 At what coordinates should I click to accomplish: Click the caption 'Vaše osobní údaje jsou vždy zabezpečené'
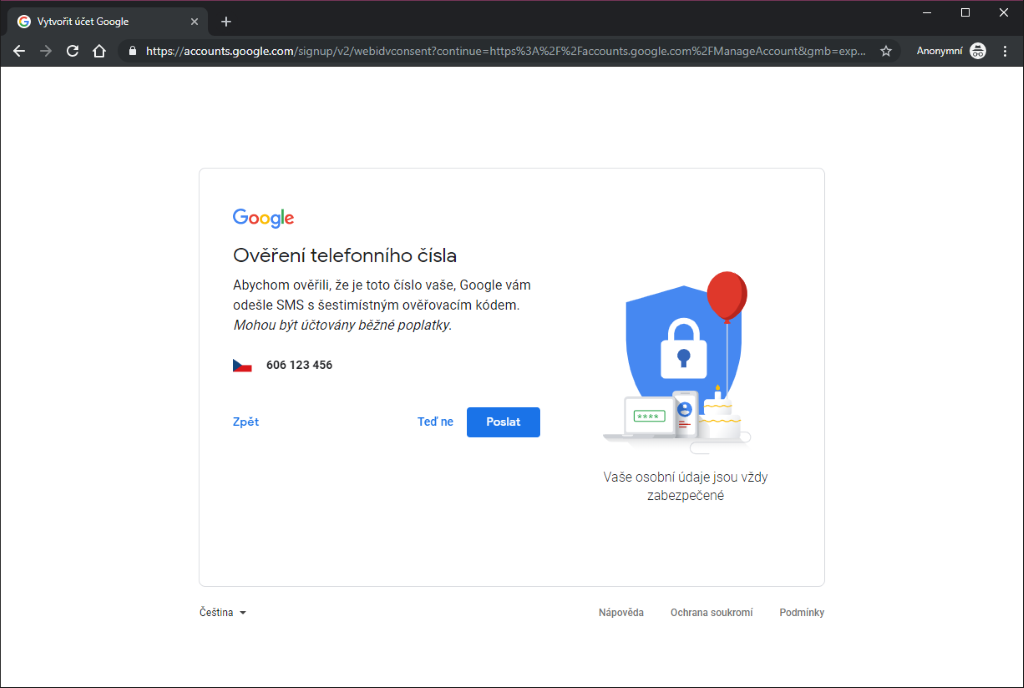pos(685,486)
